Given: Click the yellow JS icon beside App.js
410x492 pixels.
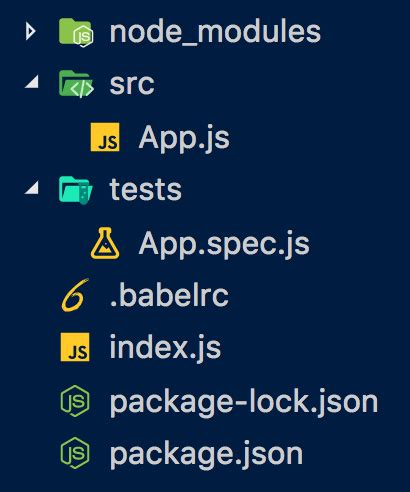Looking at the screenshot, I should pos(105,137).
